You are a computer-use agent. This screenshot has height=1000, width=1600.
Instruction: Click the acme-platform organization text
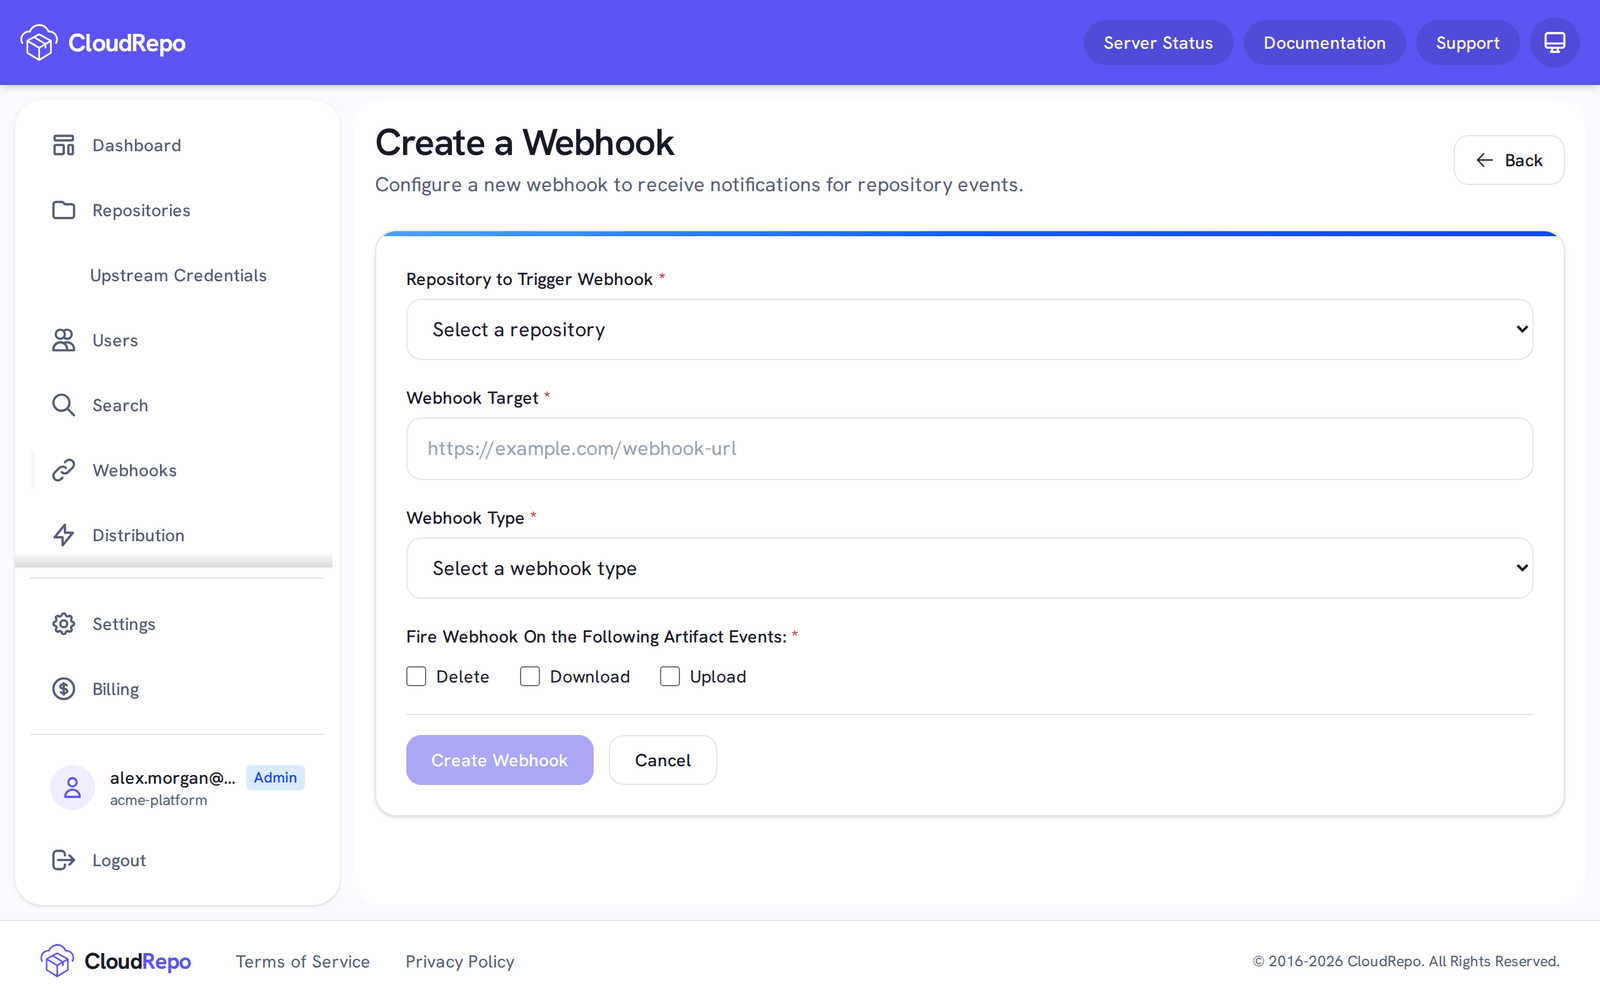tap(158, 801)
